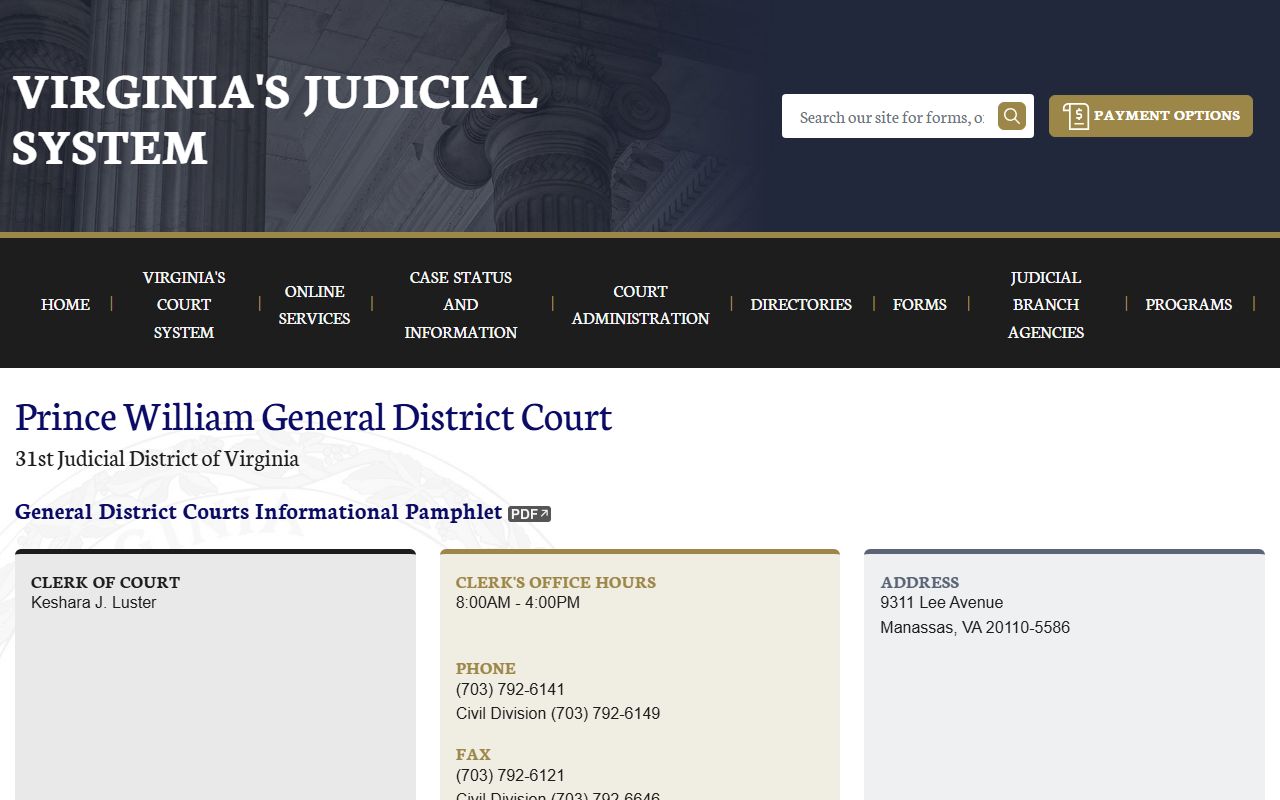The image size is (1280, 800).
Task: Click Civil Division phone (703) 792-6149
Action: (x=558, y=714)
